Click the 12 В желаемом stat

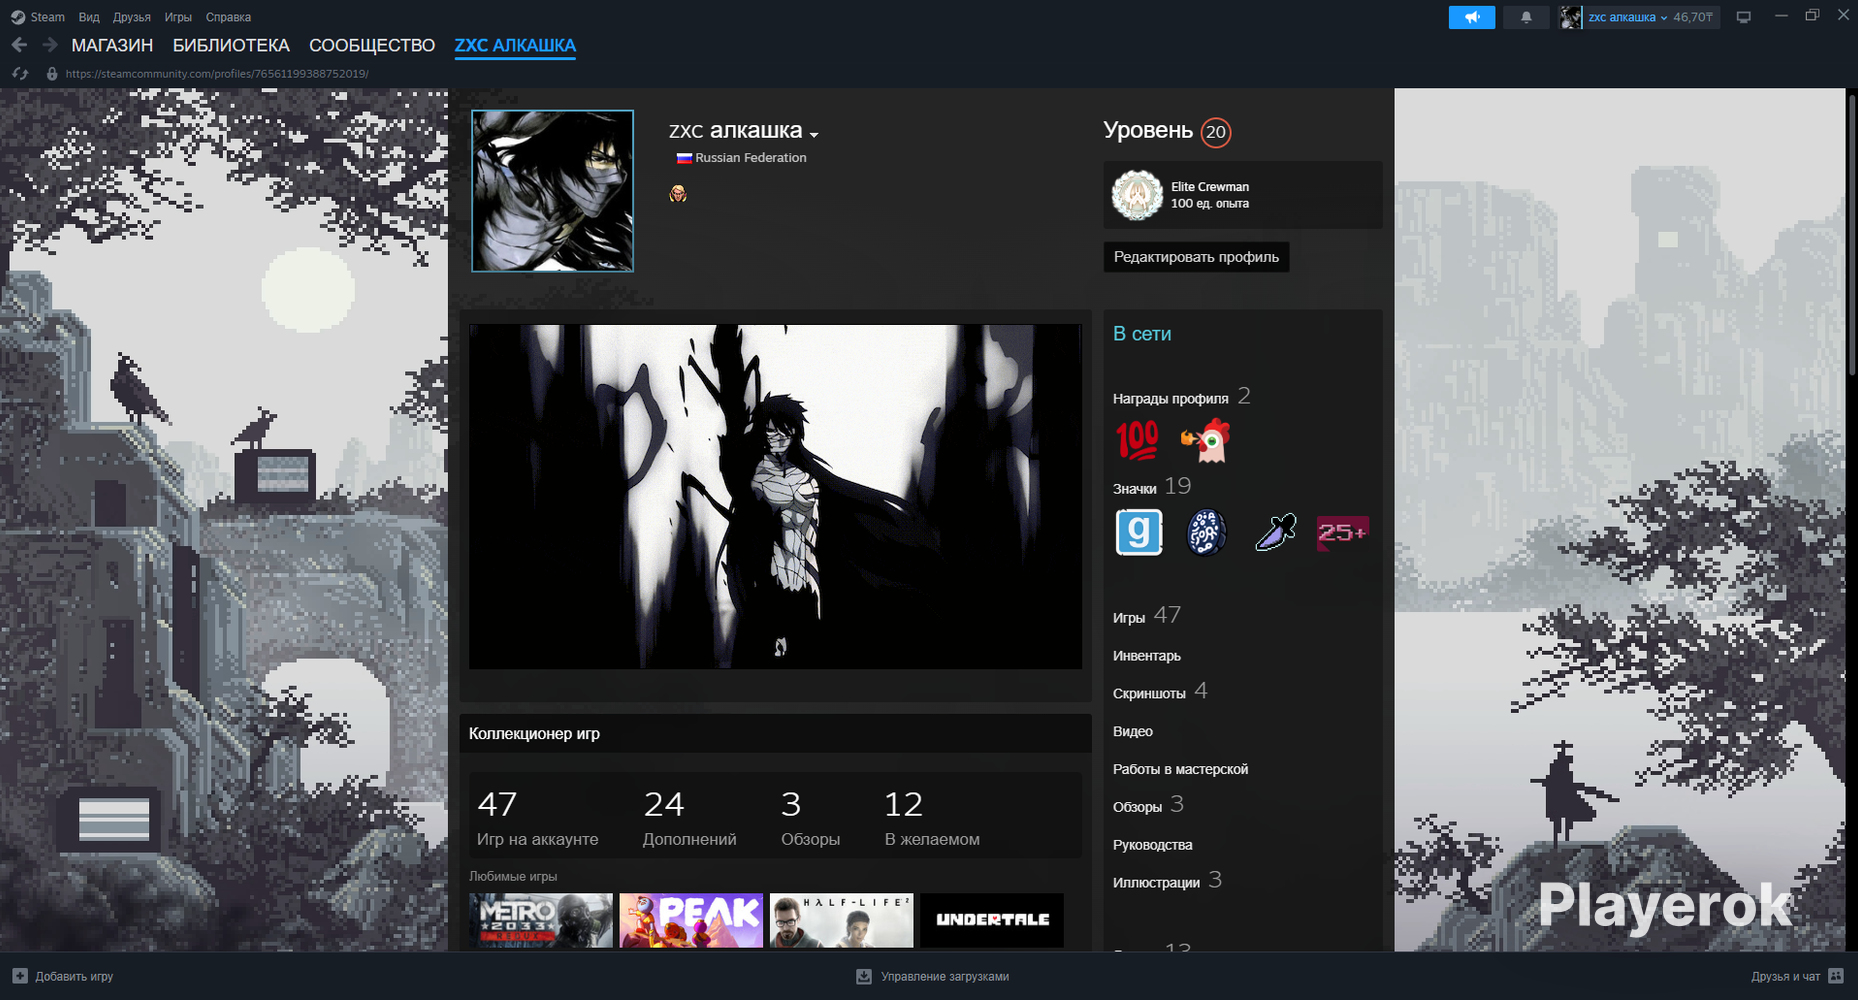(x=932, y=818)
